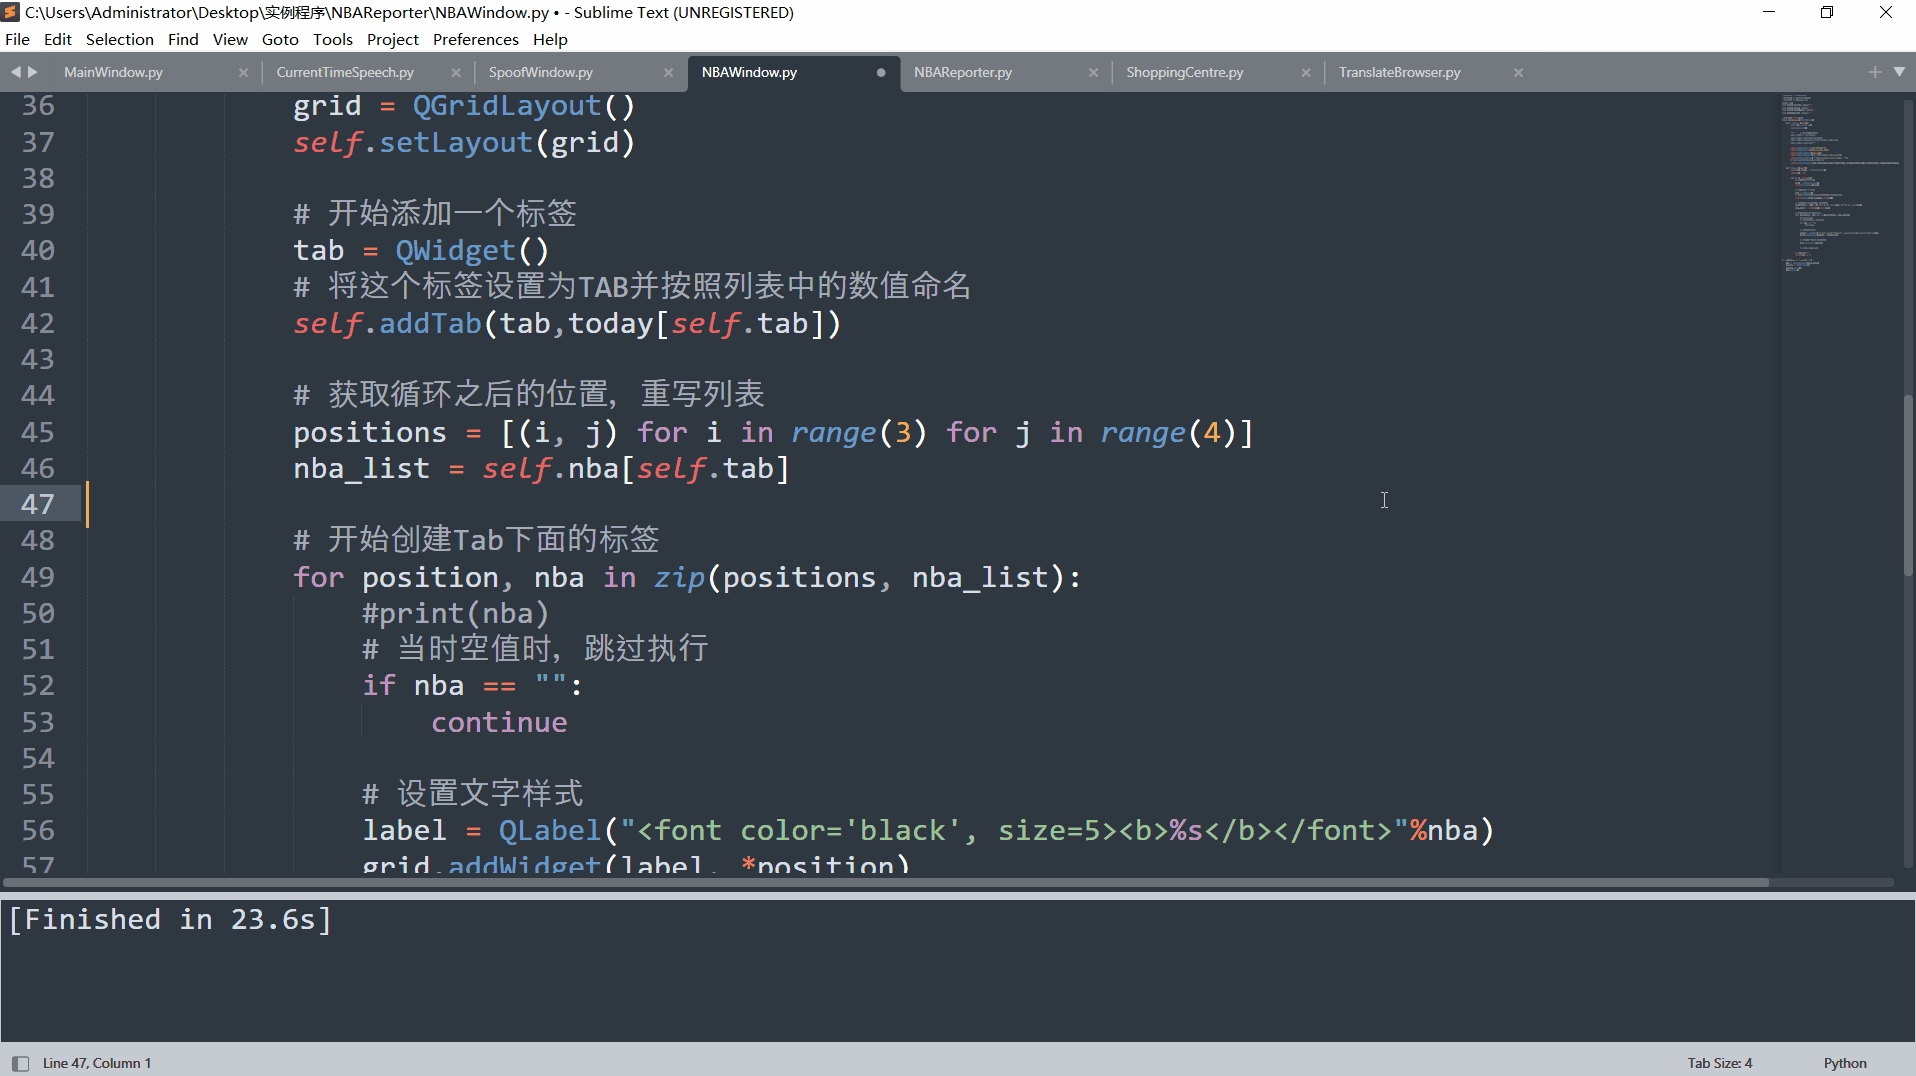Close the ShoppingCentre.py tab
The height and width of the screenshot is (1076, 1916).
(x=1306, y=72)
